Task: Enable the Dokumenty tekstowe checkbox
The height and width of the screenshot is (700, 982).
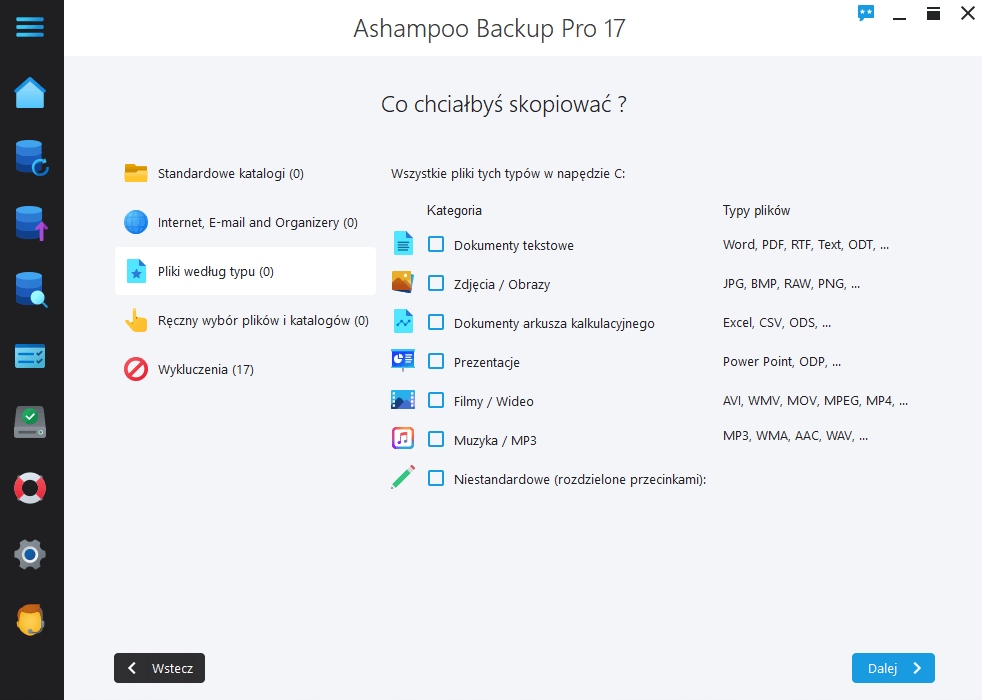Action: point(436,244)
